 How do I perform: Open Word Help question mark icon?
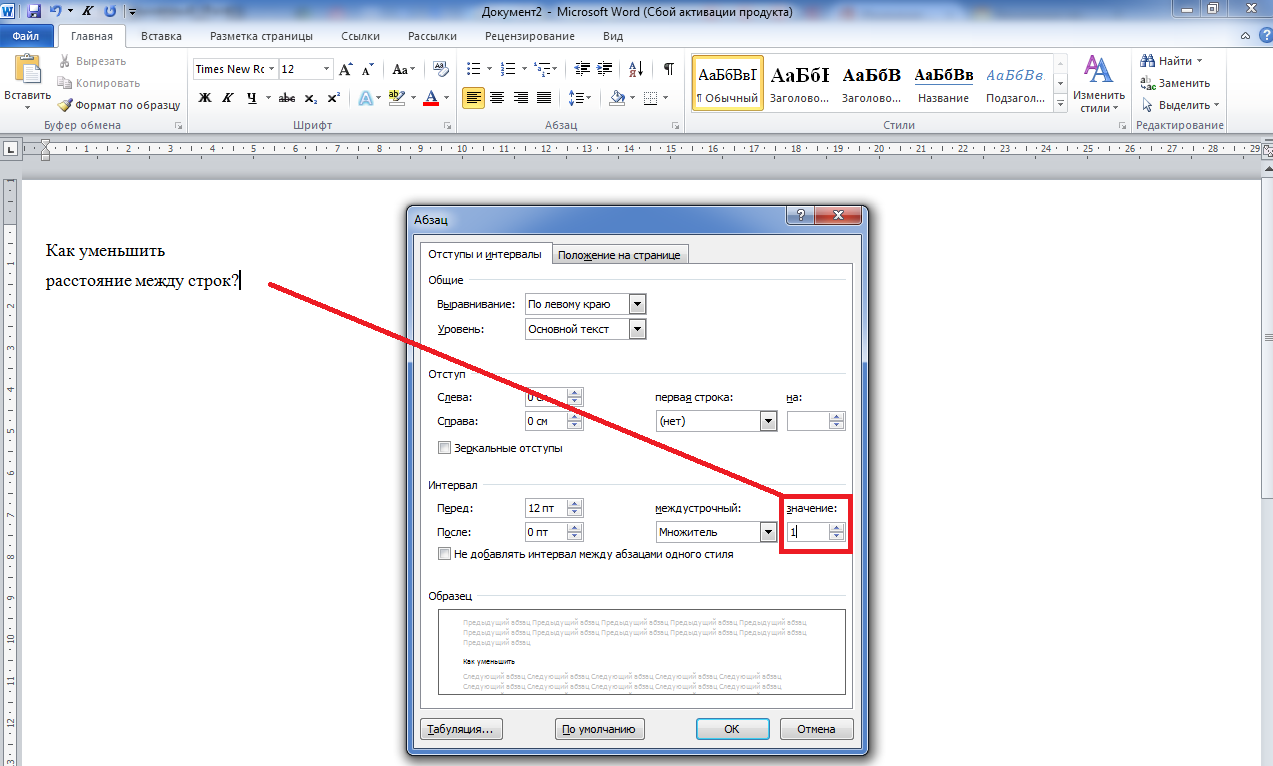pos(1264,36)
